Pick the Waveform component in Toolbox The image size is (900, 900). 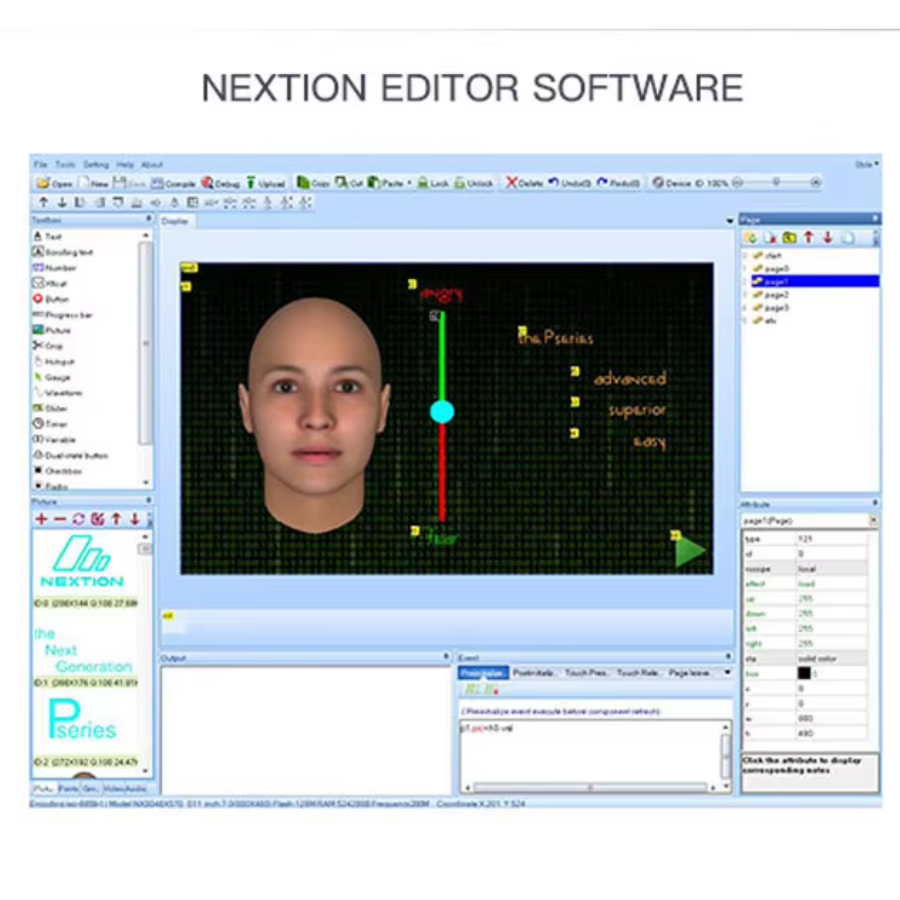pos(61,393)
